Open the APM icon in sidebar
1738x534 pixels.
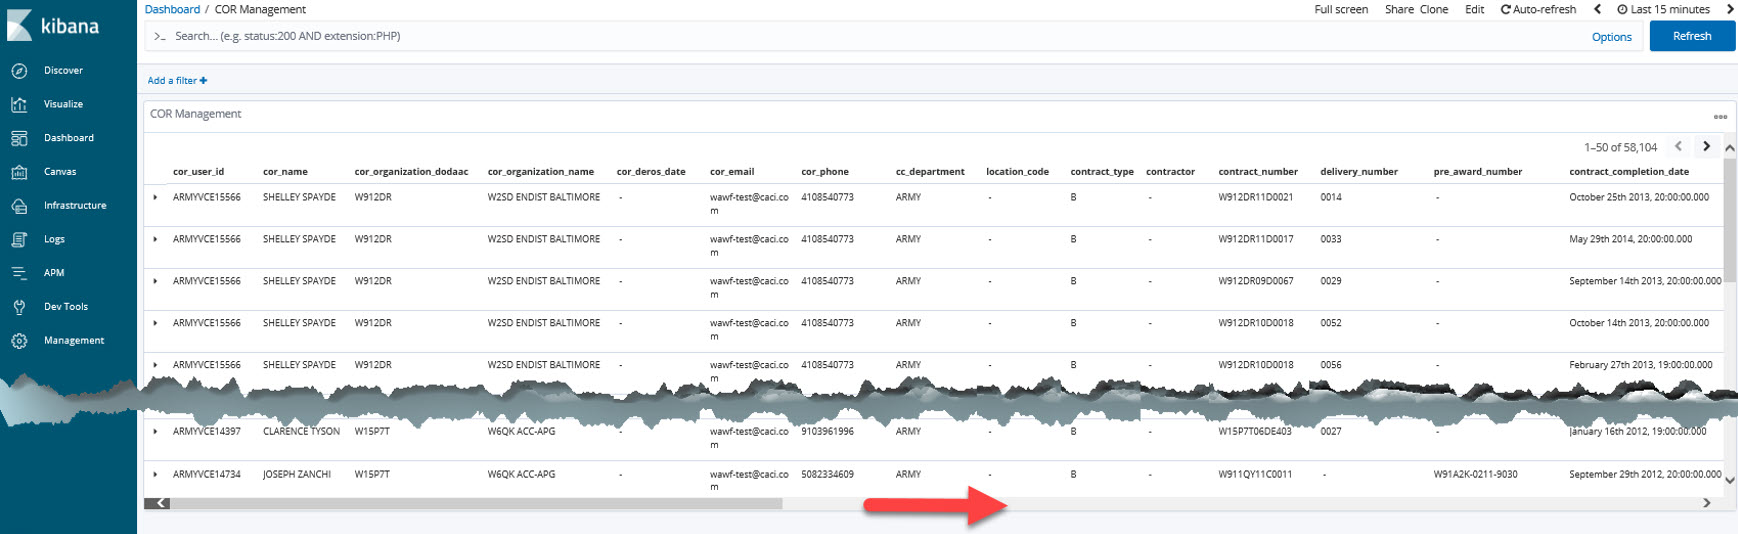point(19,273)
